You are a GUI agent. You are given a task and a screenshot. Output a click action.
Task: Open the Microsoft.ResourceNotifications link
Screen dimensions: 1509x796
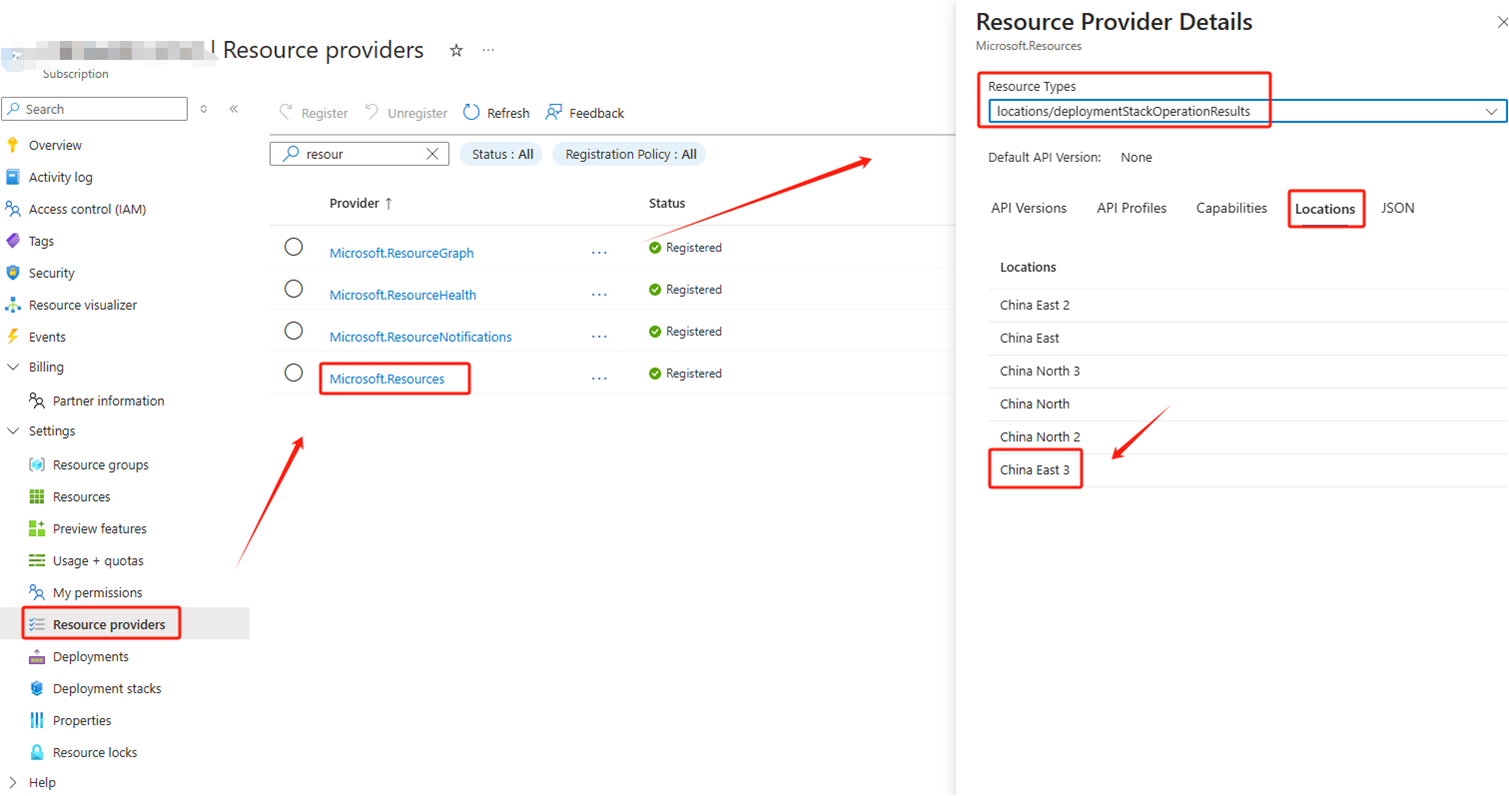[x=421, y=337]
